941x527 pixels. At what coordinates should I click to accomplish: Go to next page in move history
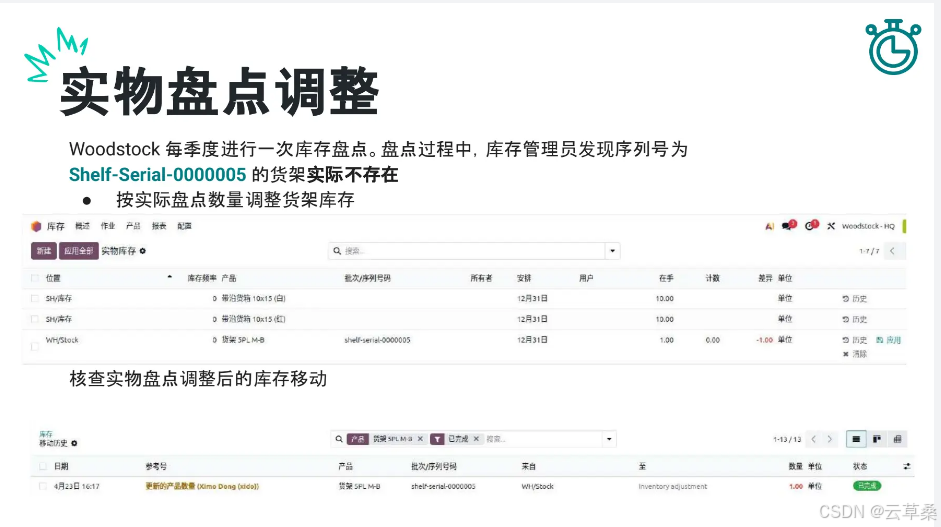829,439
